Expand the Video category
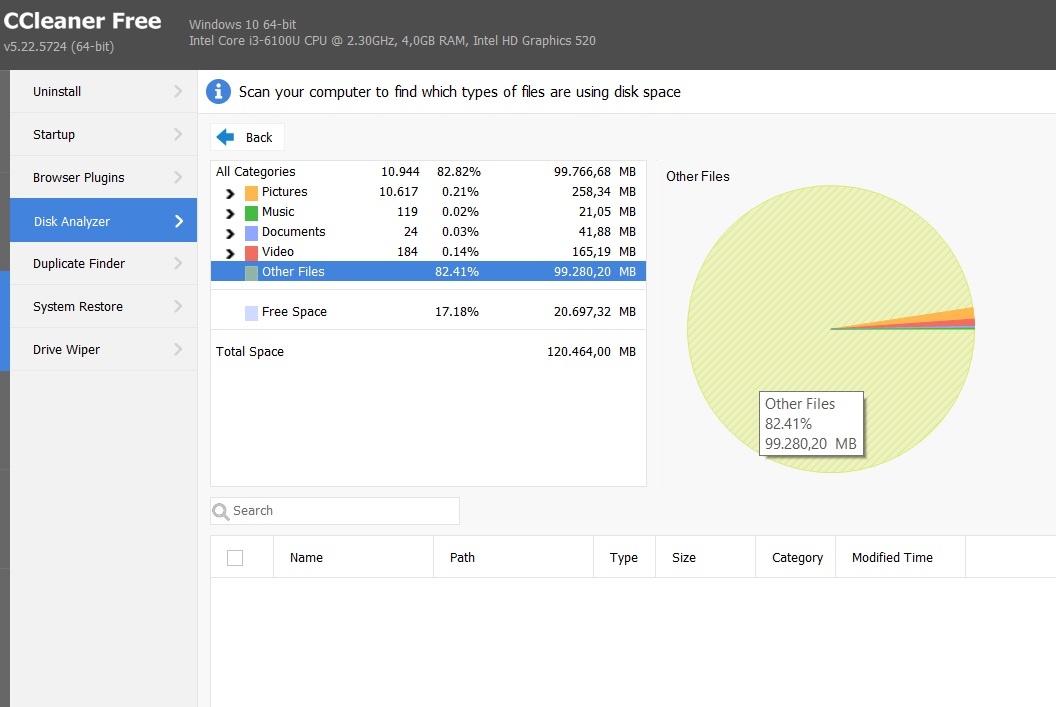The width and height of the screenshot is (1056, 707). (230, 254)
